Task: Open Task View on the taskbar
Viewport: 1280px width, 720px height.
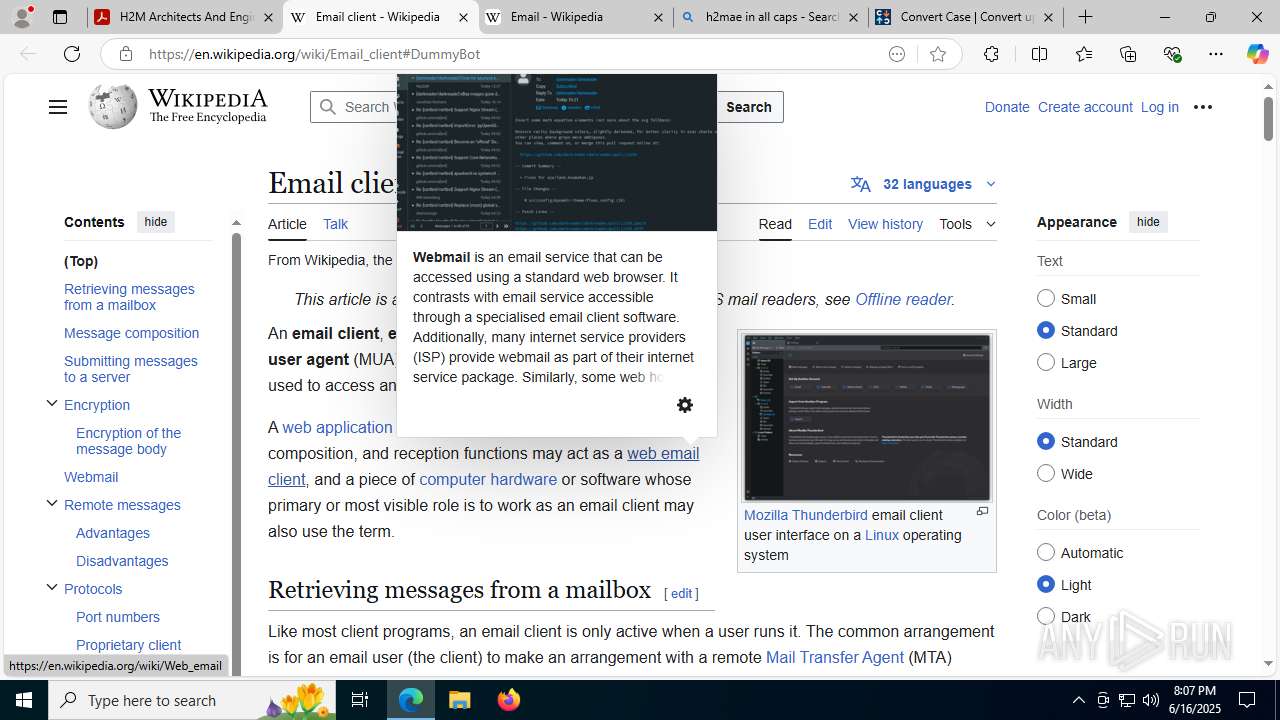Action: coord(360,700)
